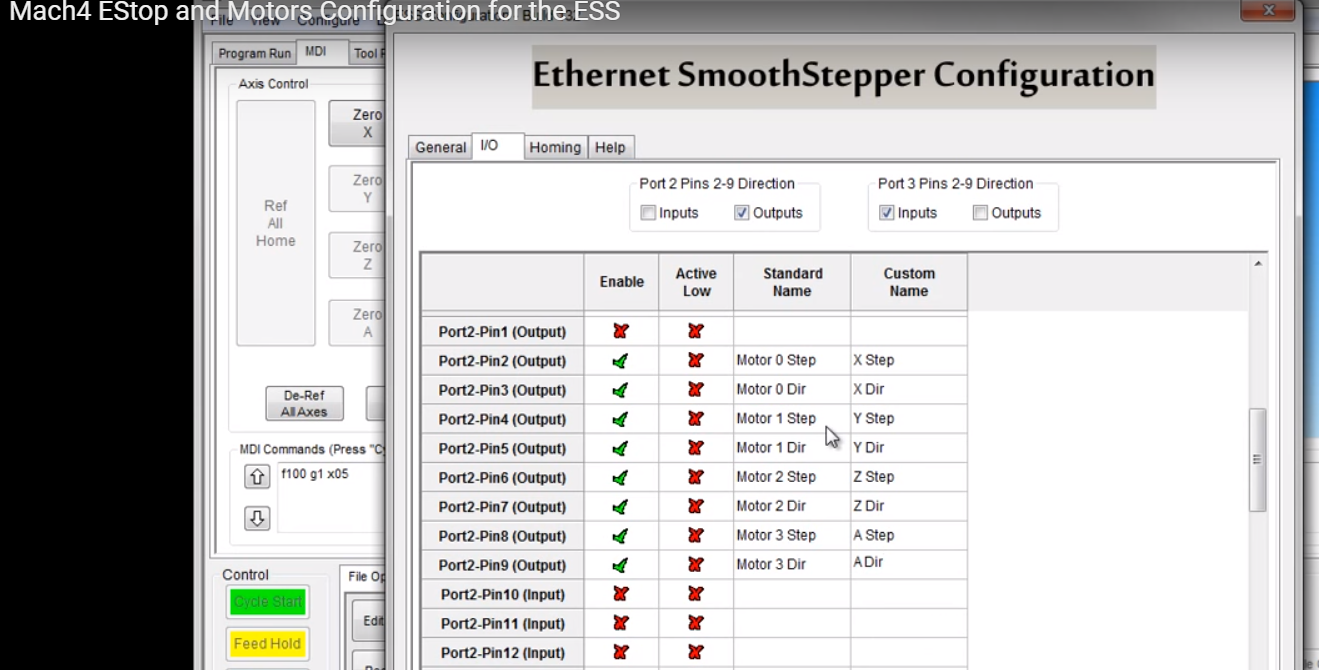Toggle Active Low icon for Port2-Pin11
Viewport: 1319px width, 670px height.
(696, 623)
